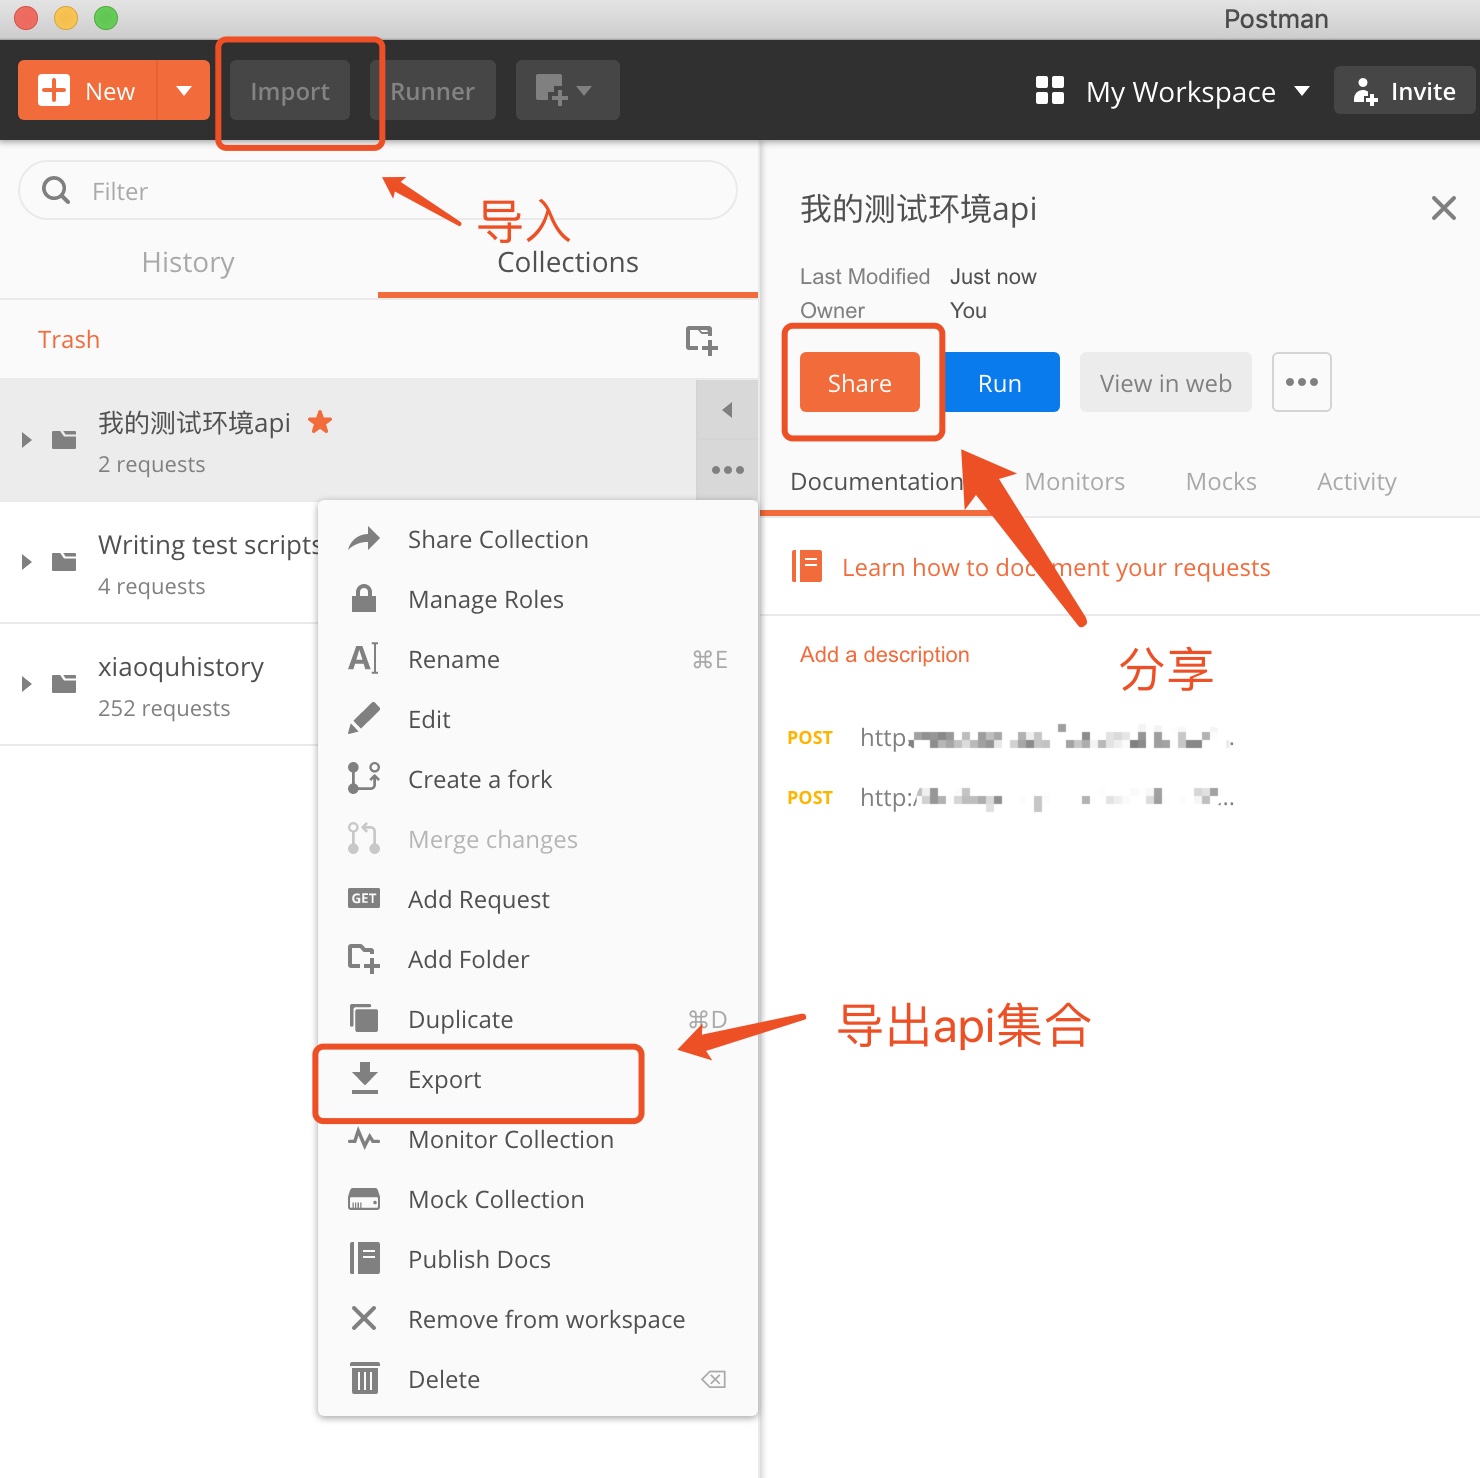Click the Invite button
The image size is (1480, 1478).
(x=1405, y=91)
